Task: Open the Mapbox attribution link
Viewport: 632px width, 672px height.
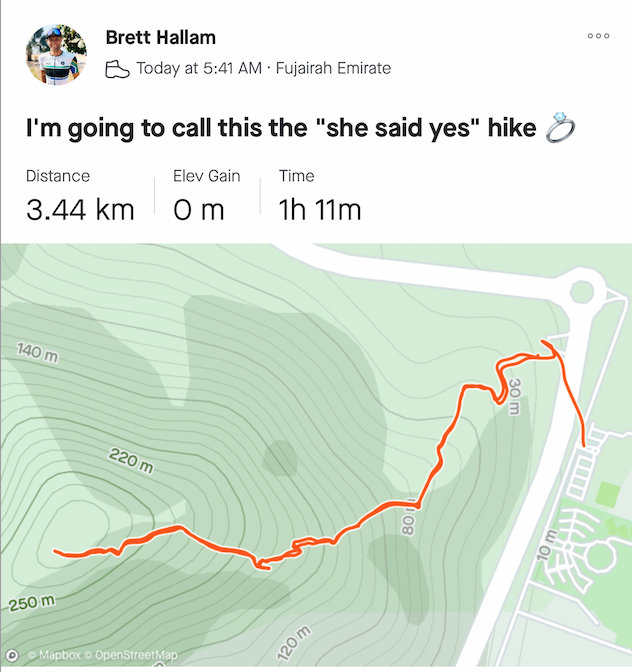Action: point(54,655)
